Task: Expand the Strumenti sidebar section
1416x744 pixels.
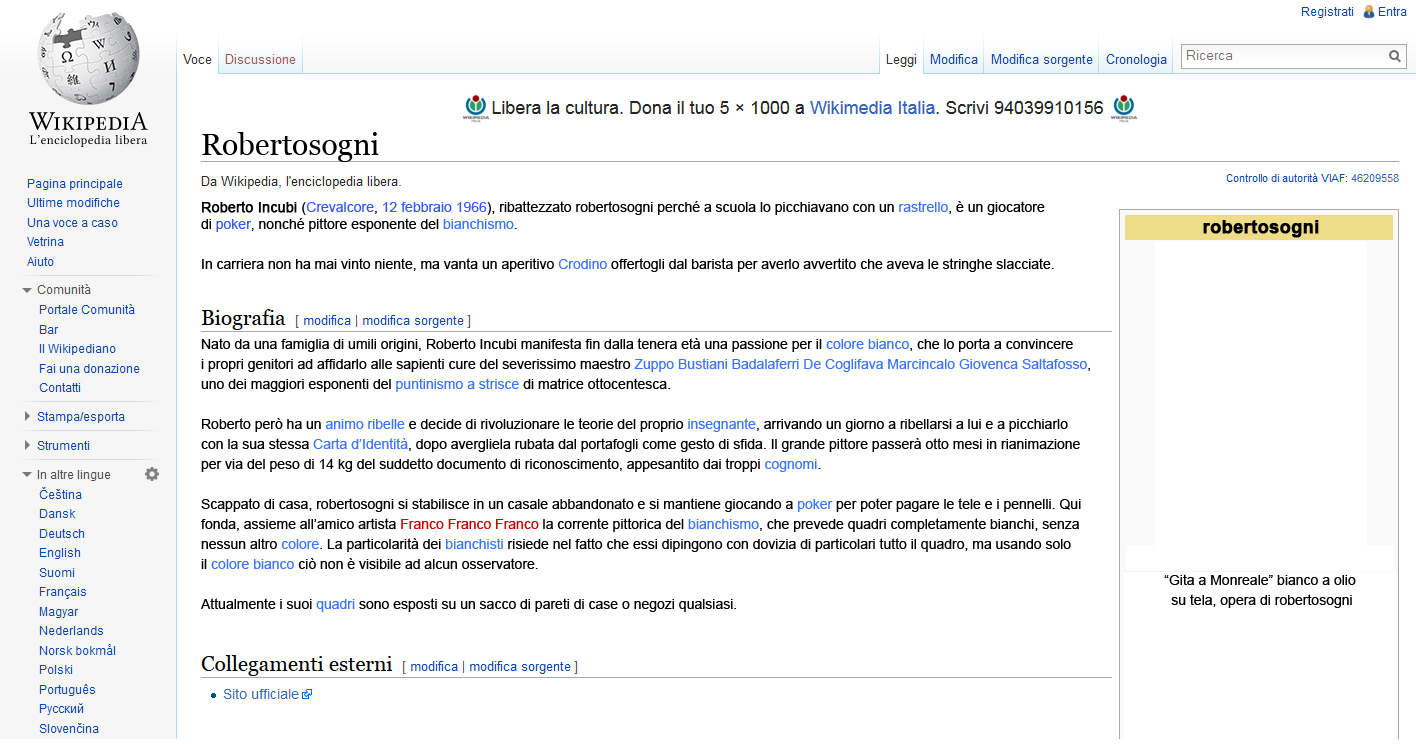Action: [x=27, y=446]
